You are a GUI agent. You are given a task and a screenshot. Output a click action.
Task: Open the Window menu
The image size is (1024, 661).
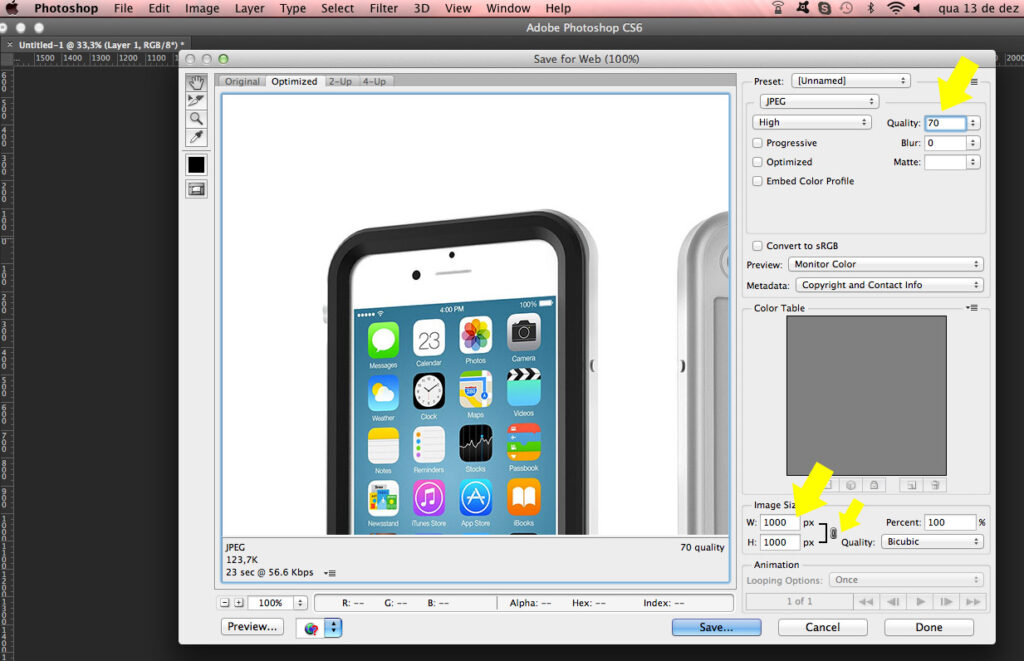[508, 8]
